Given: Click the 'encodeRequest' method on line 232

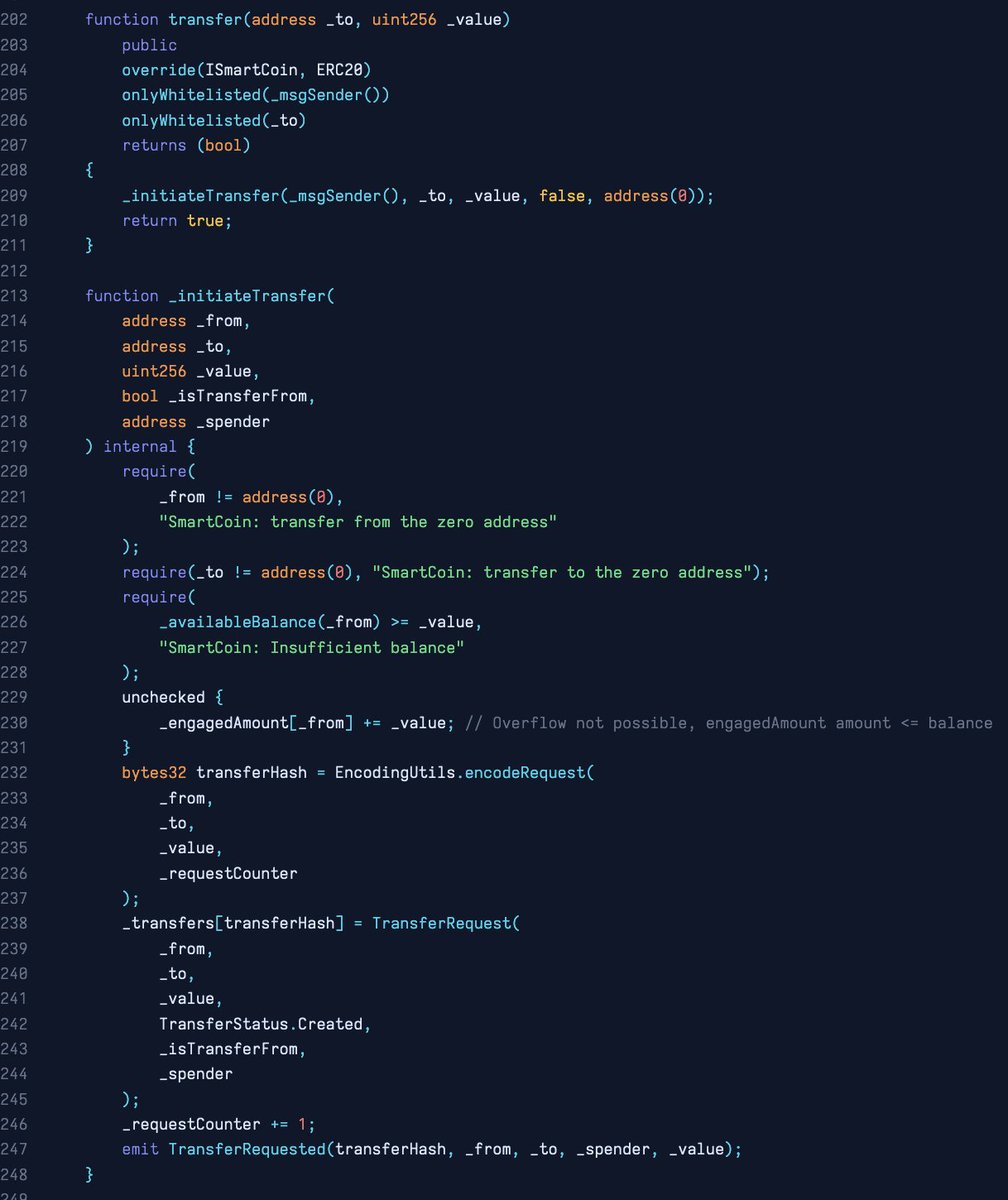Looking at the screenshot, I should coord(524,773).
